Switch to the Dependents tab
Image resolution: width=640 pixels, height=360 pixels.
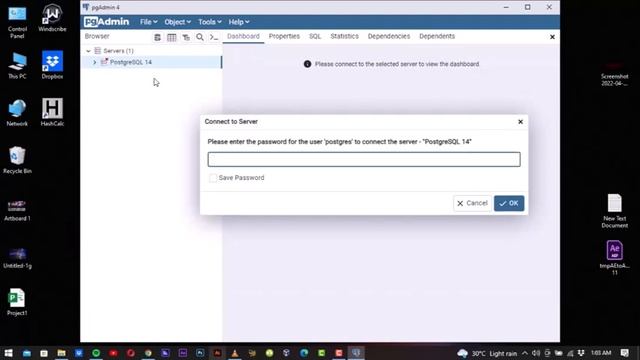(437, 36)
